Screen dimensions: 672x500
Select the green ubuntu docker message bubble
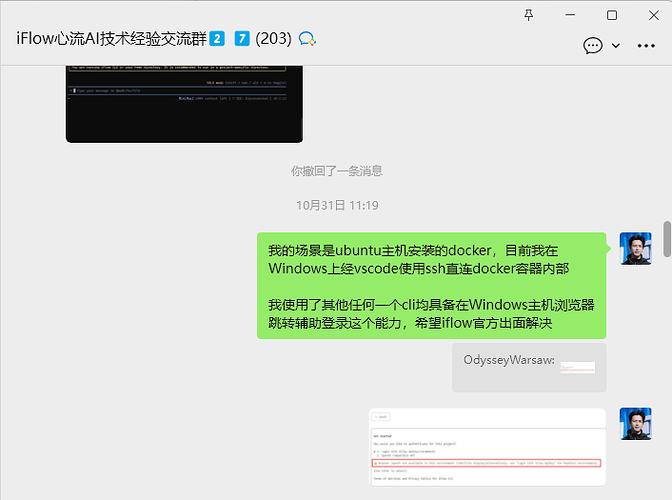point(432,285)
